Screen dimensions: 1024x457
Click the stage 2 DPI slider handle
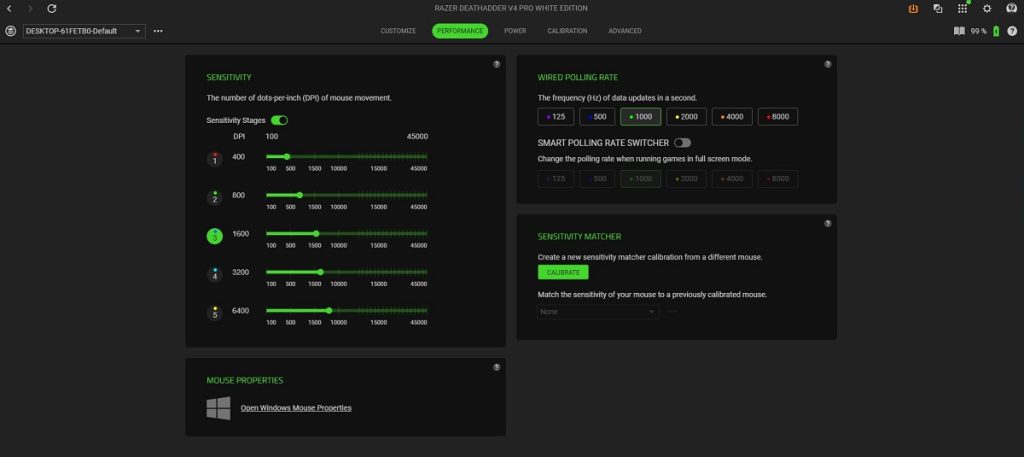coord(300,195)
